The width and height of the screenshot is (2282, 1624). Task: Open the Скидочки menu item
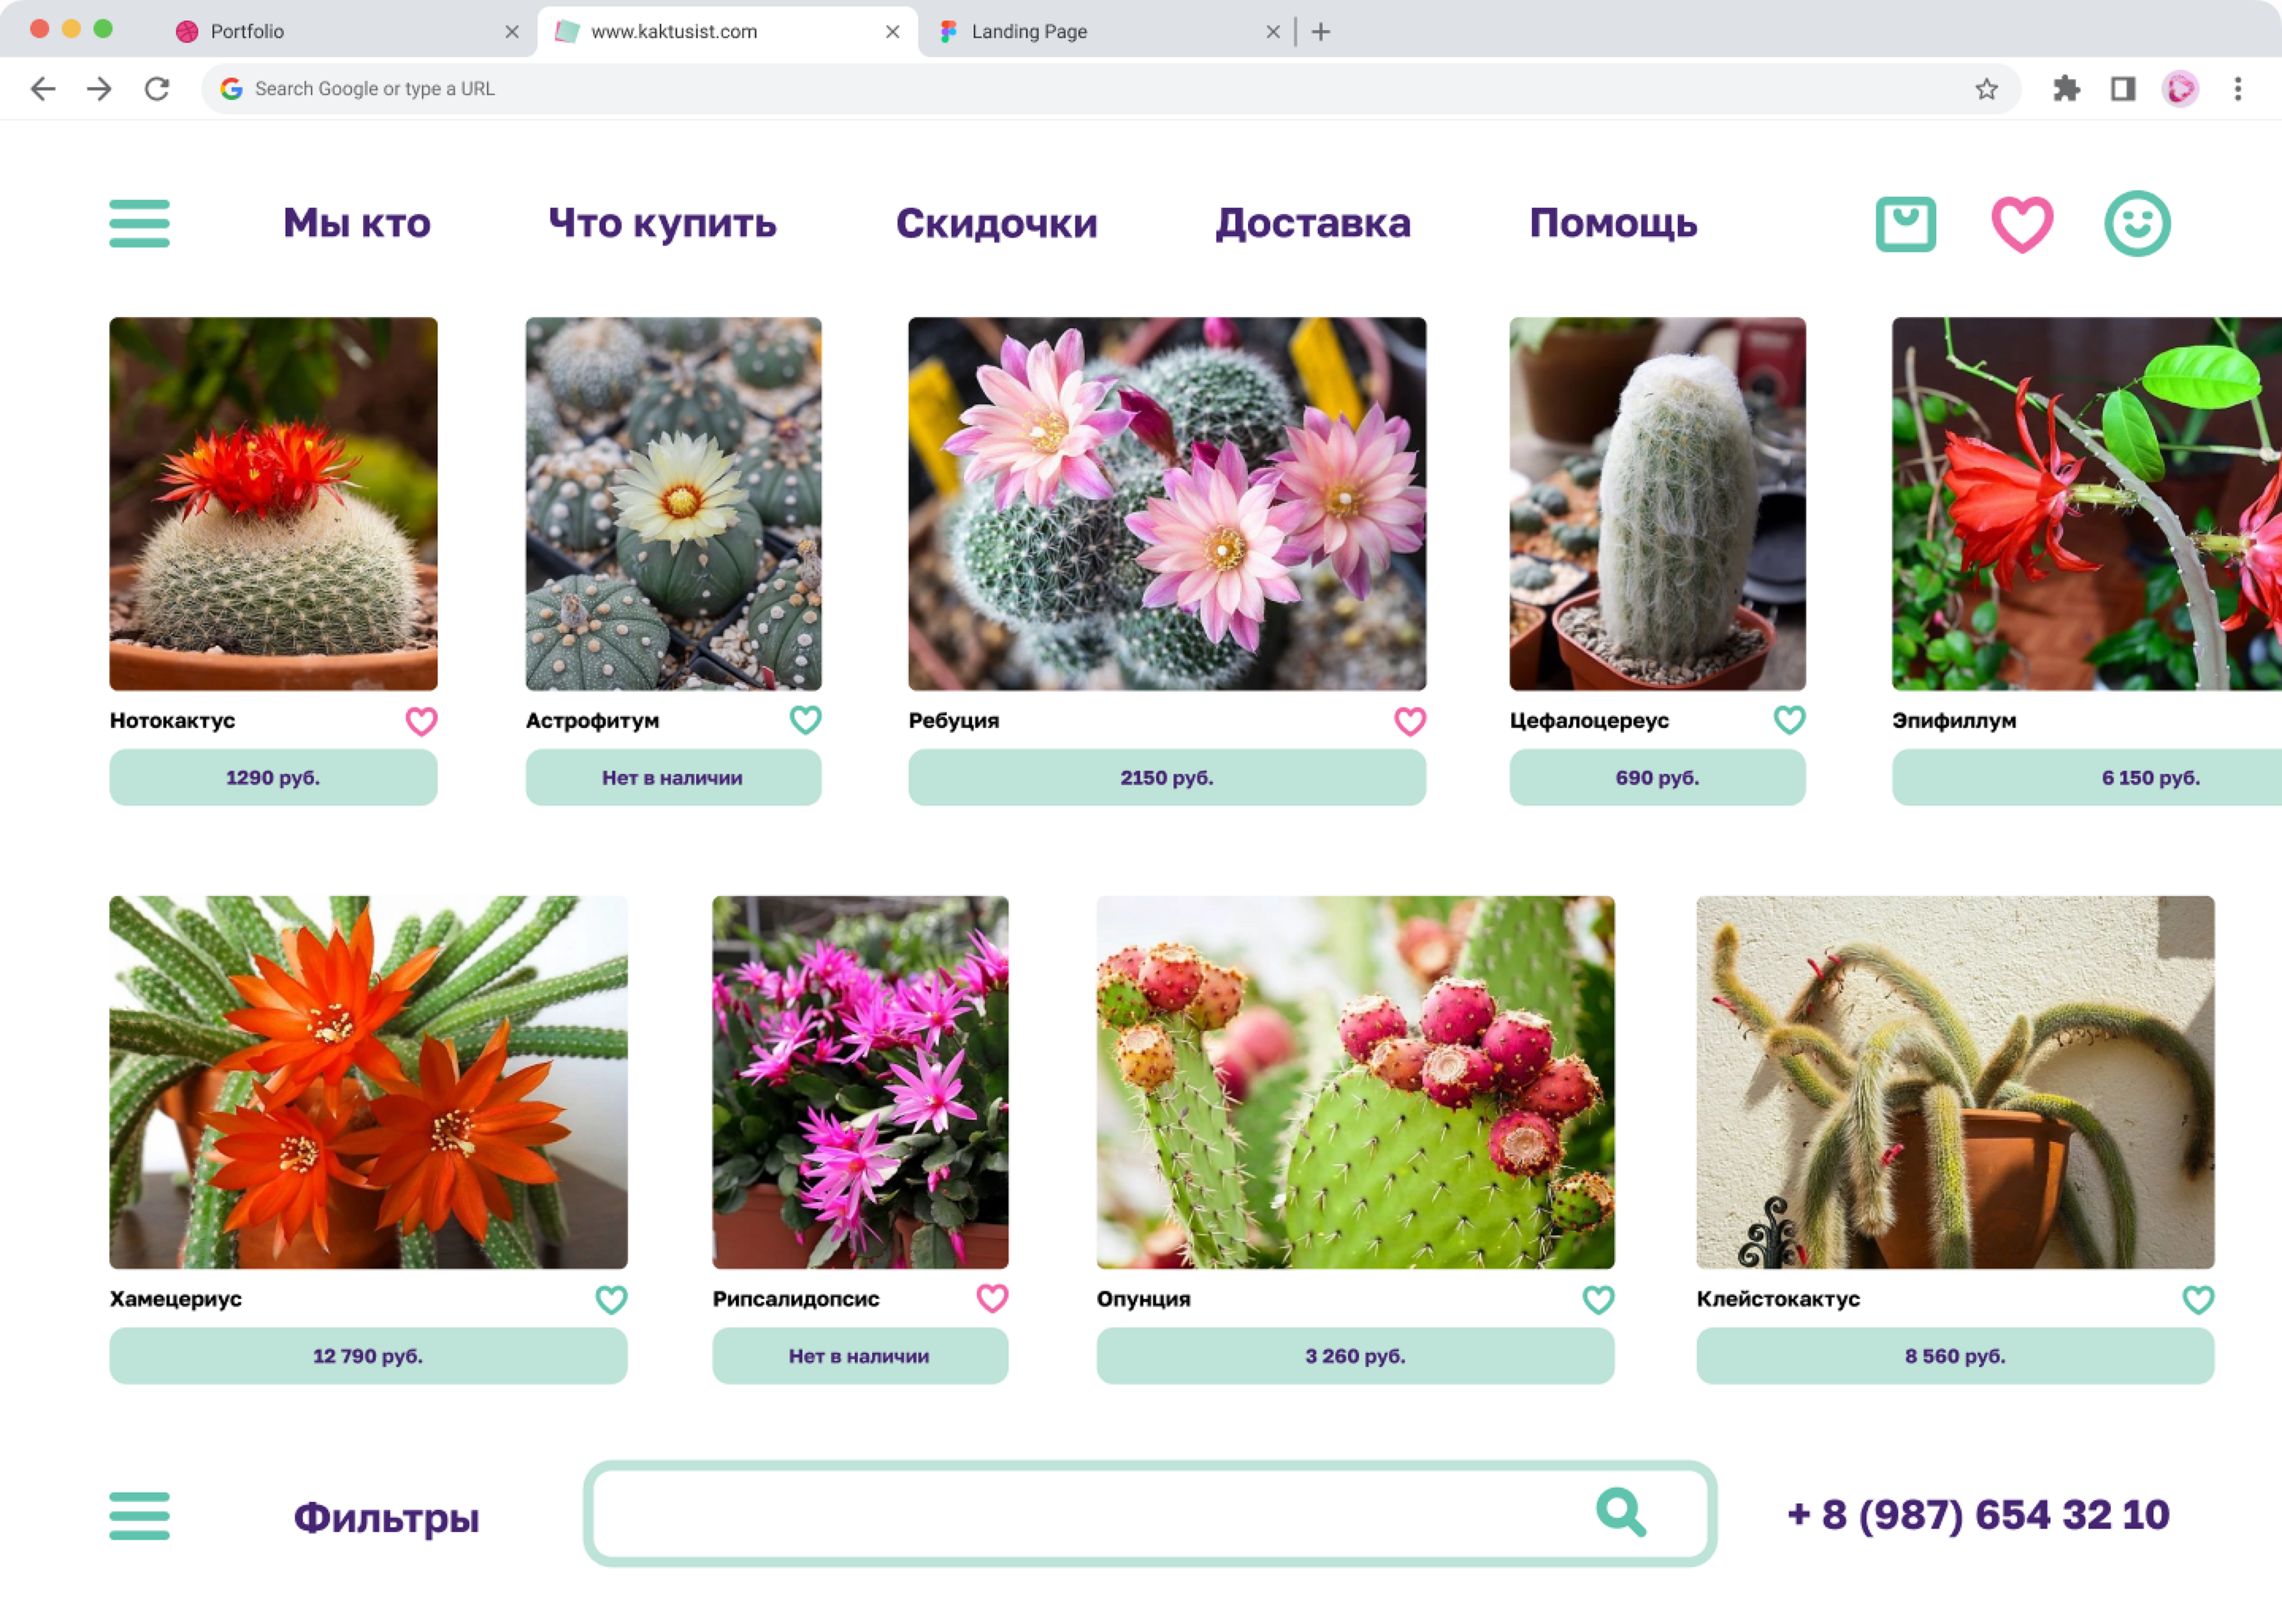pos(996,223)
